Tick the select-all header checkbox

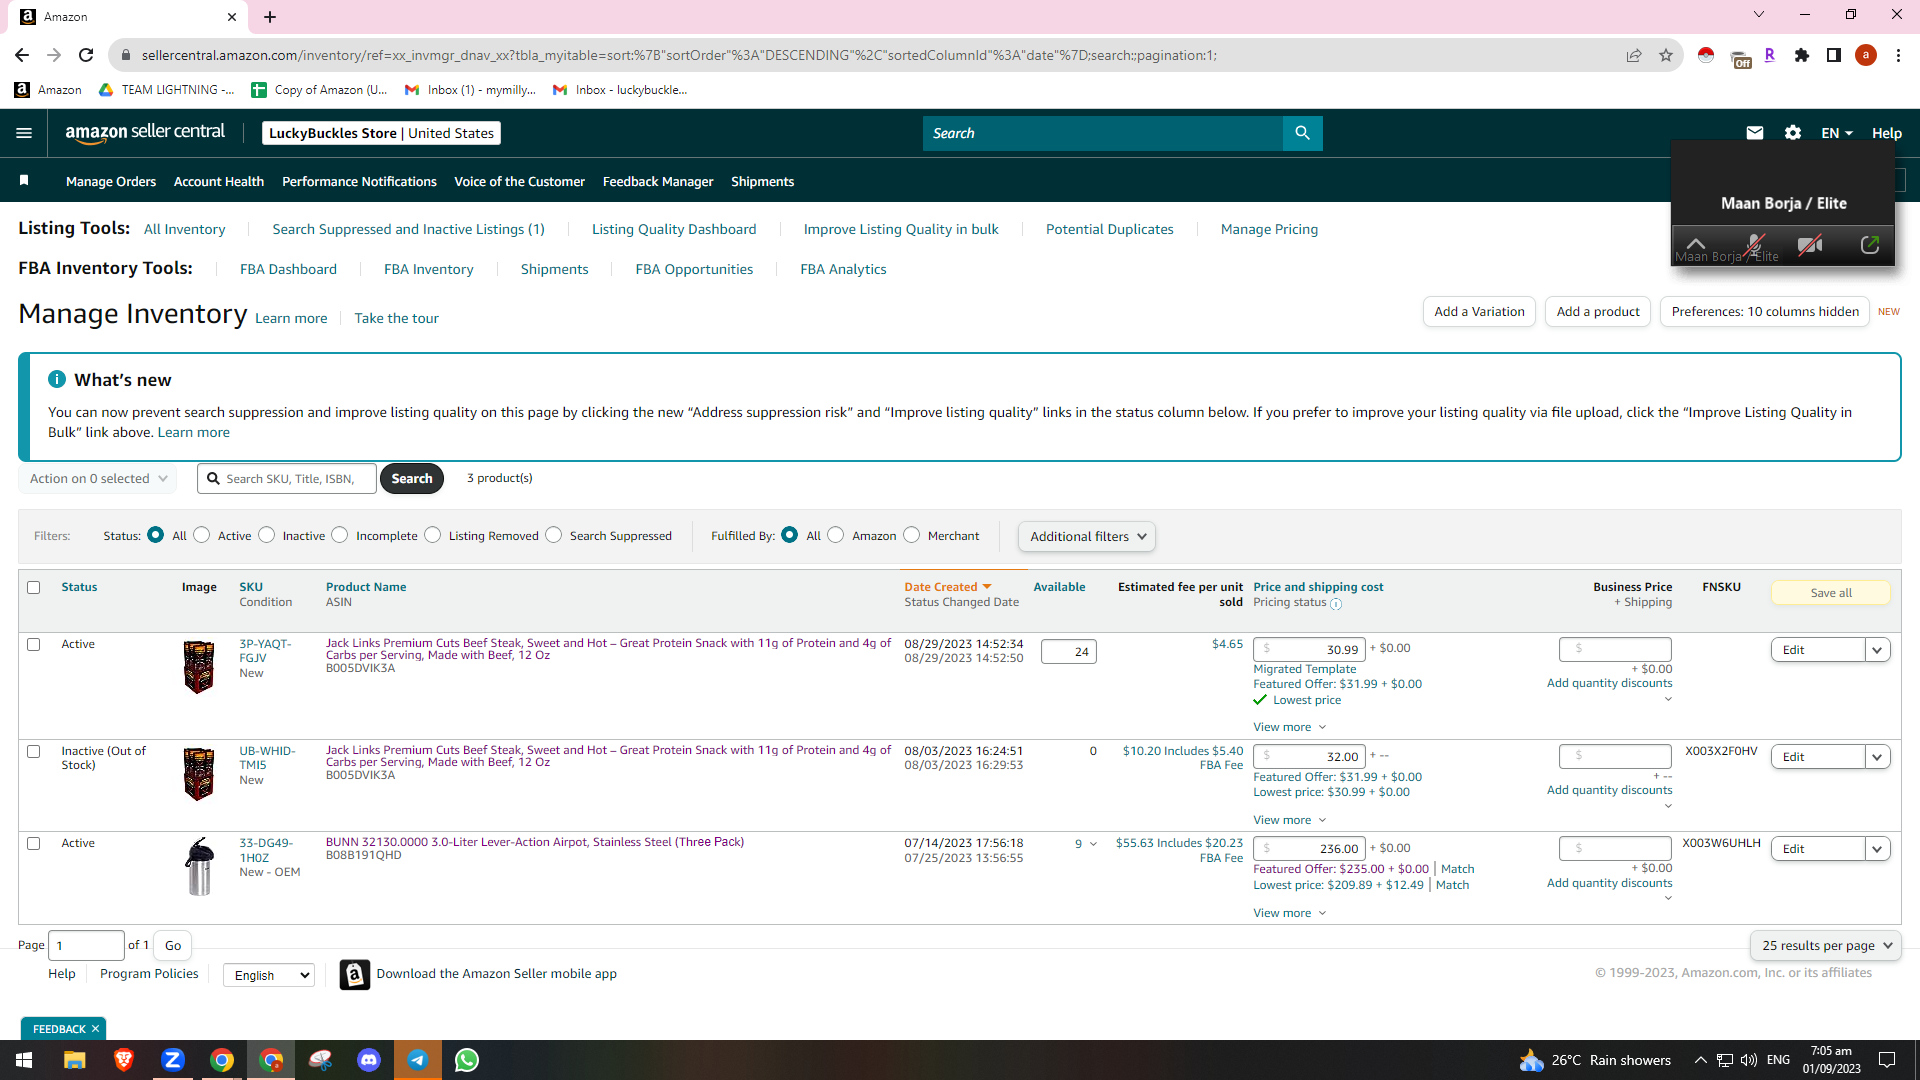pos(34,587)
